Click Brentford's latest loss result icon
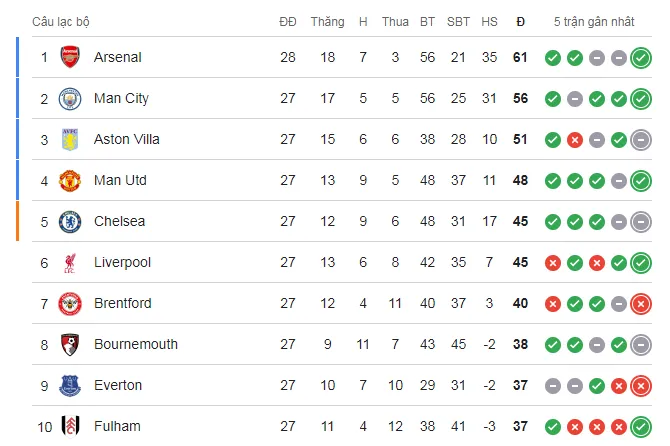 [641, 303]
